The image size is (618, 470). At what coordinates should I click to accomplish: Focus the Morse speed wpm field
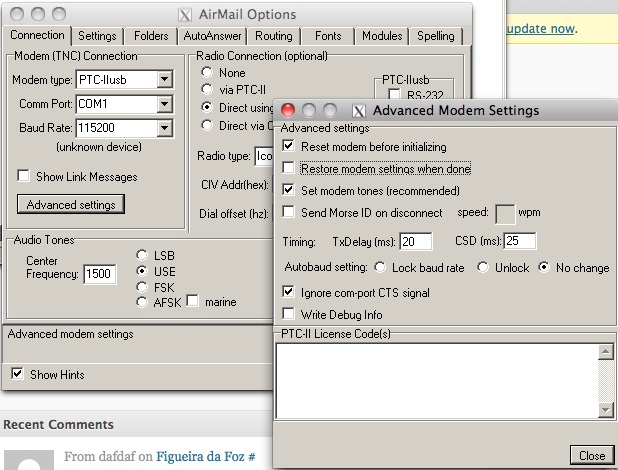click(505, 214)
